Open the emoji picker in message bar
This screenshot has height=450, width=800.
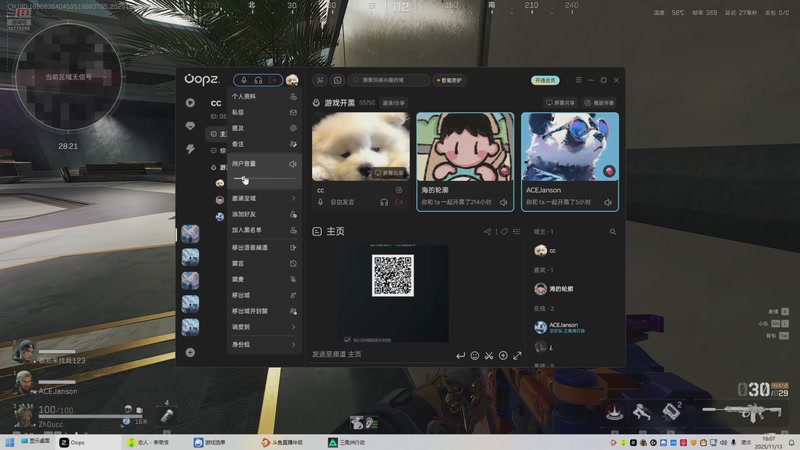pos(474,356)
